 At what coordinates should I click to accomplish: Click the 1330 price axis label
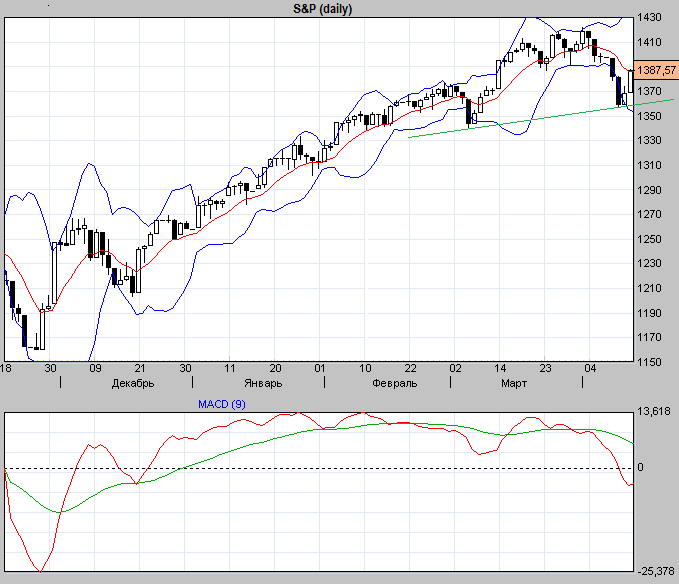[x=649, y=140]
